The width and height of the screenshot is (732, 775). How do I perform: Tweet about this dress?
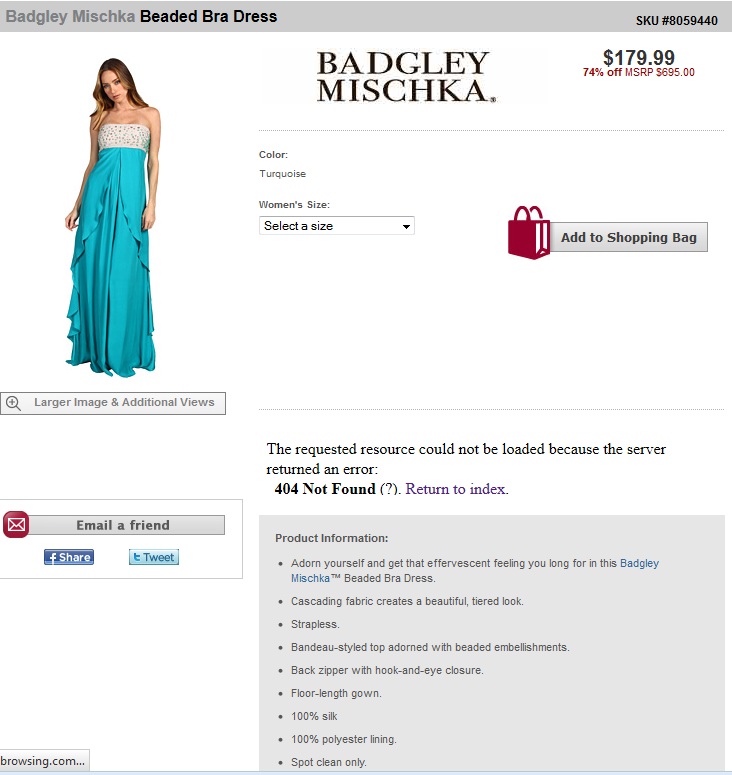coord(154,558)
